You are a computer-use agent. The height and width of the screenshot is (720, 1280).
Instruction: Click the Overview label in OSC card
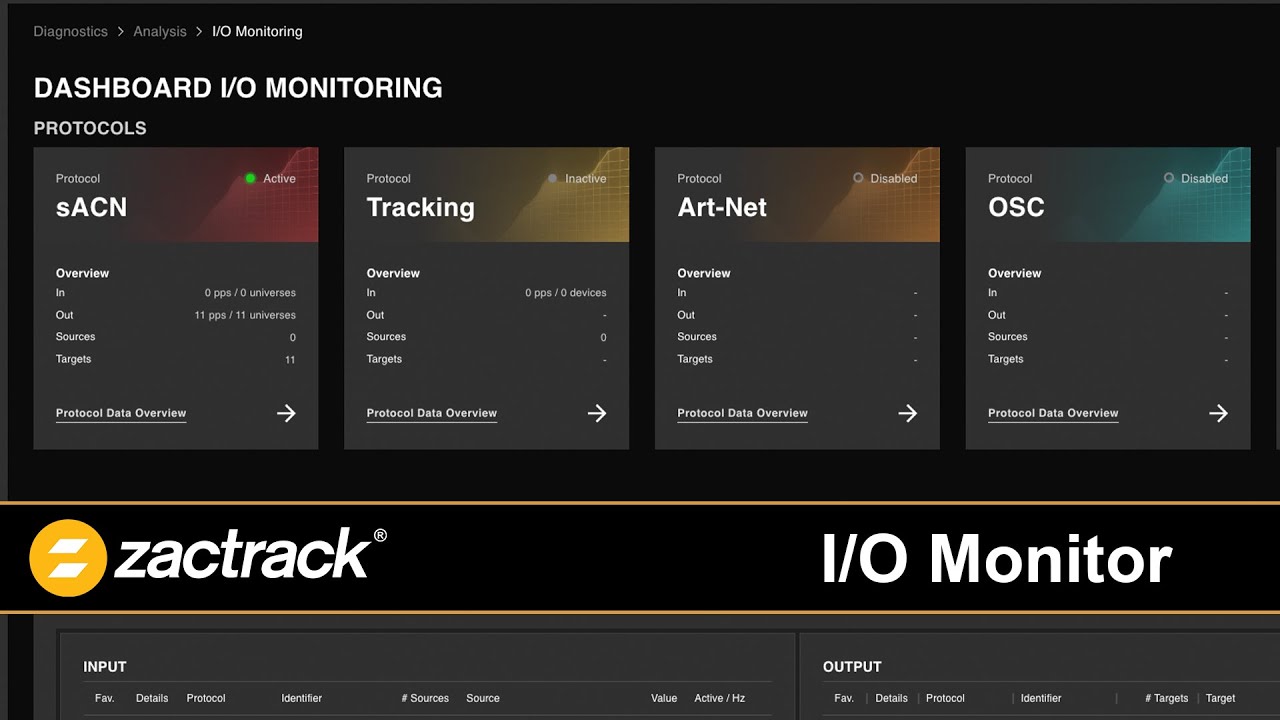(1014, 273)
